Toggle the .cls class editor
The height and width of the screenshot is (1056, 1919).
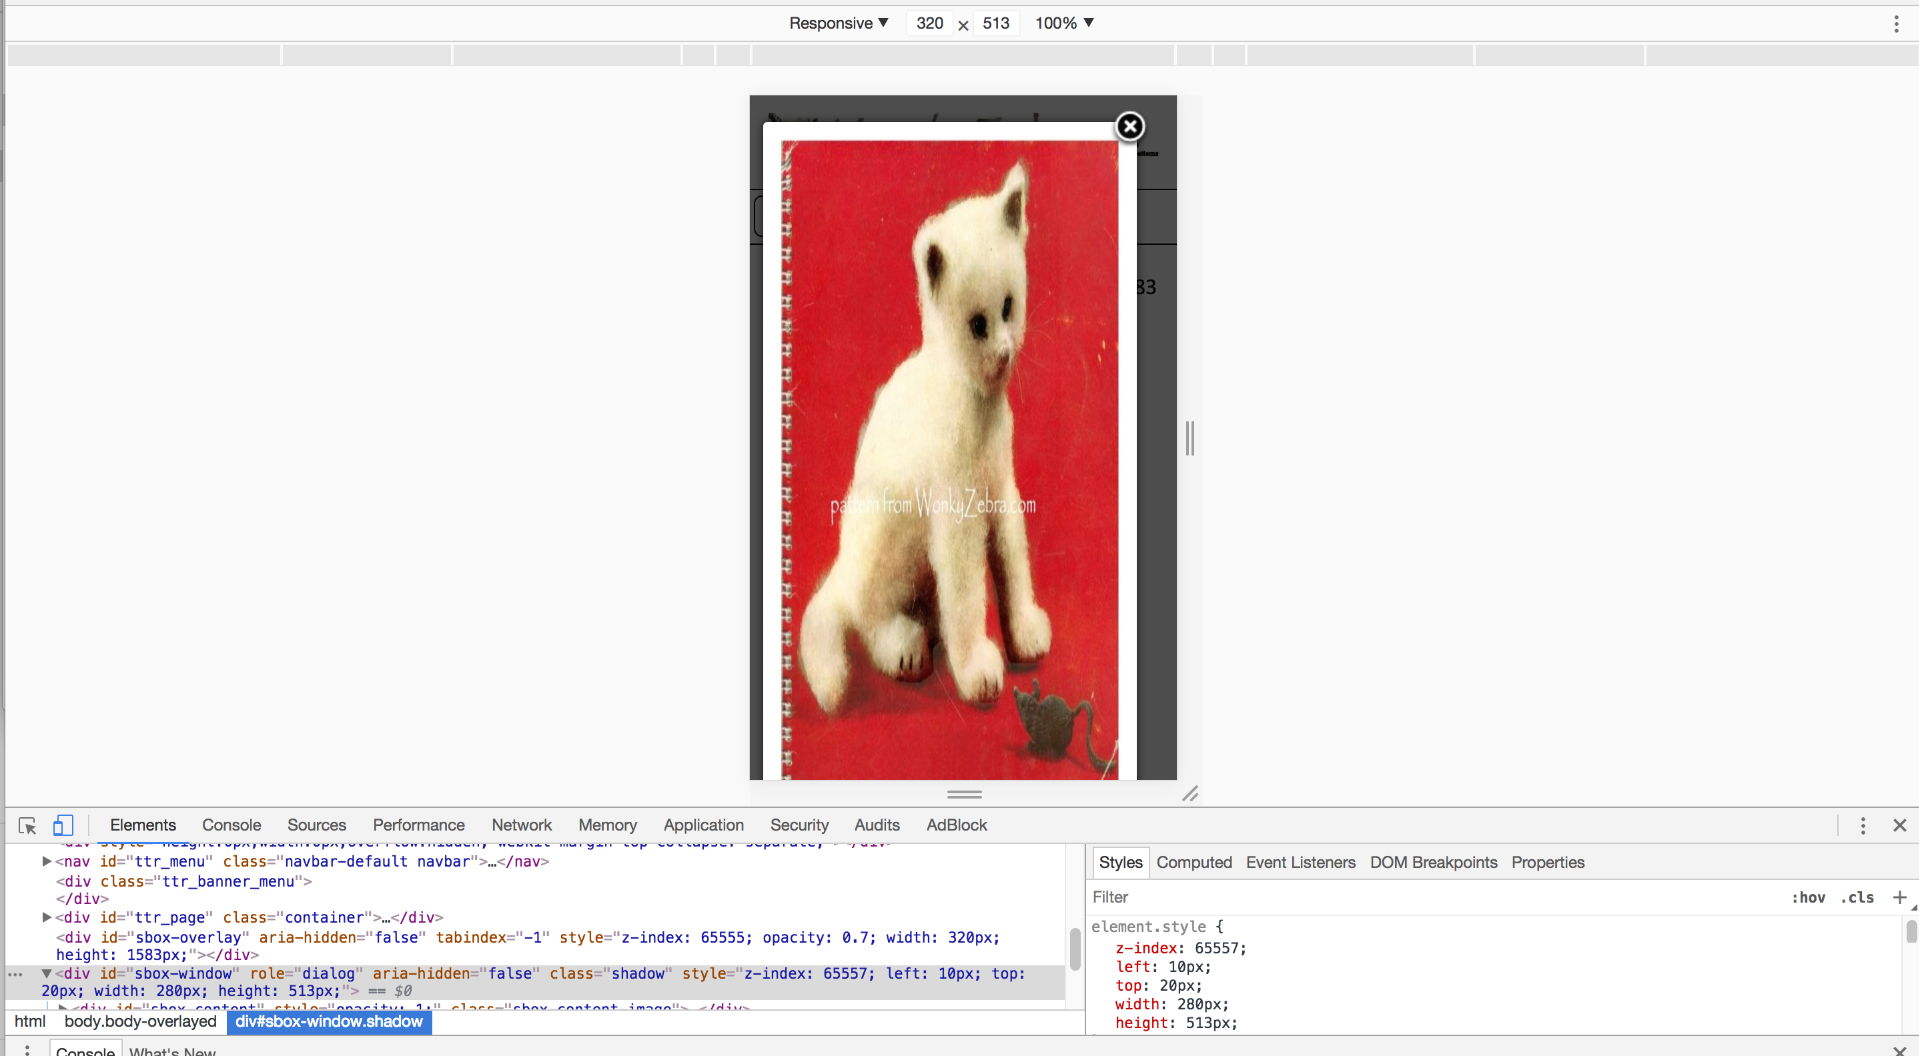tap(1857, 897)
